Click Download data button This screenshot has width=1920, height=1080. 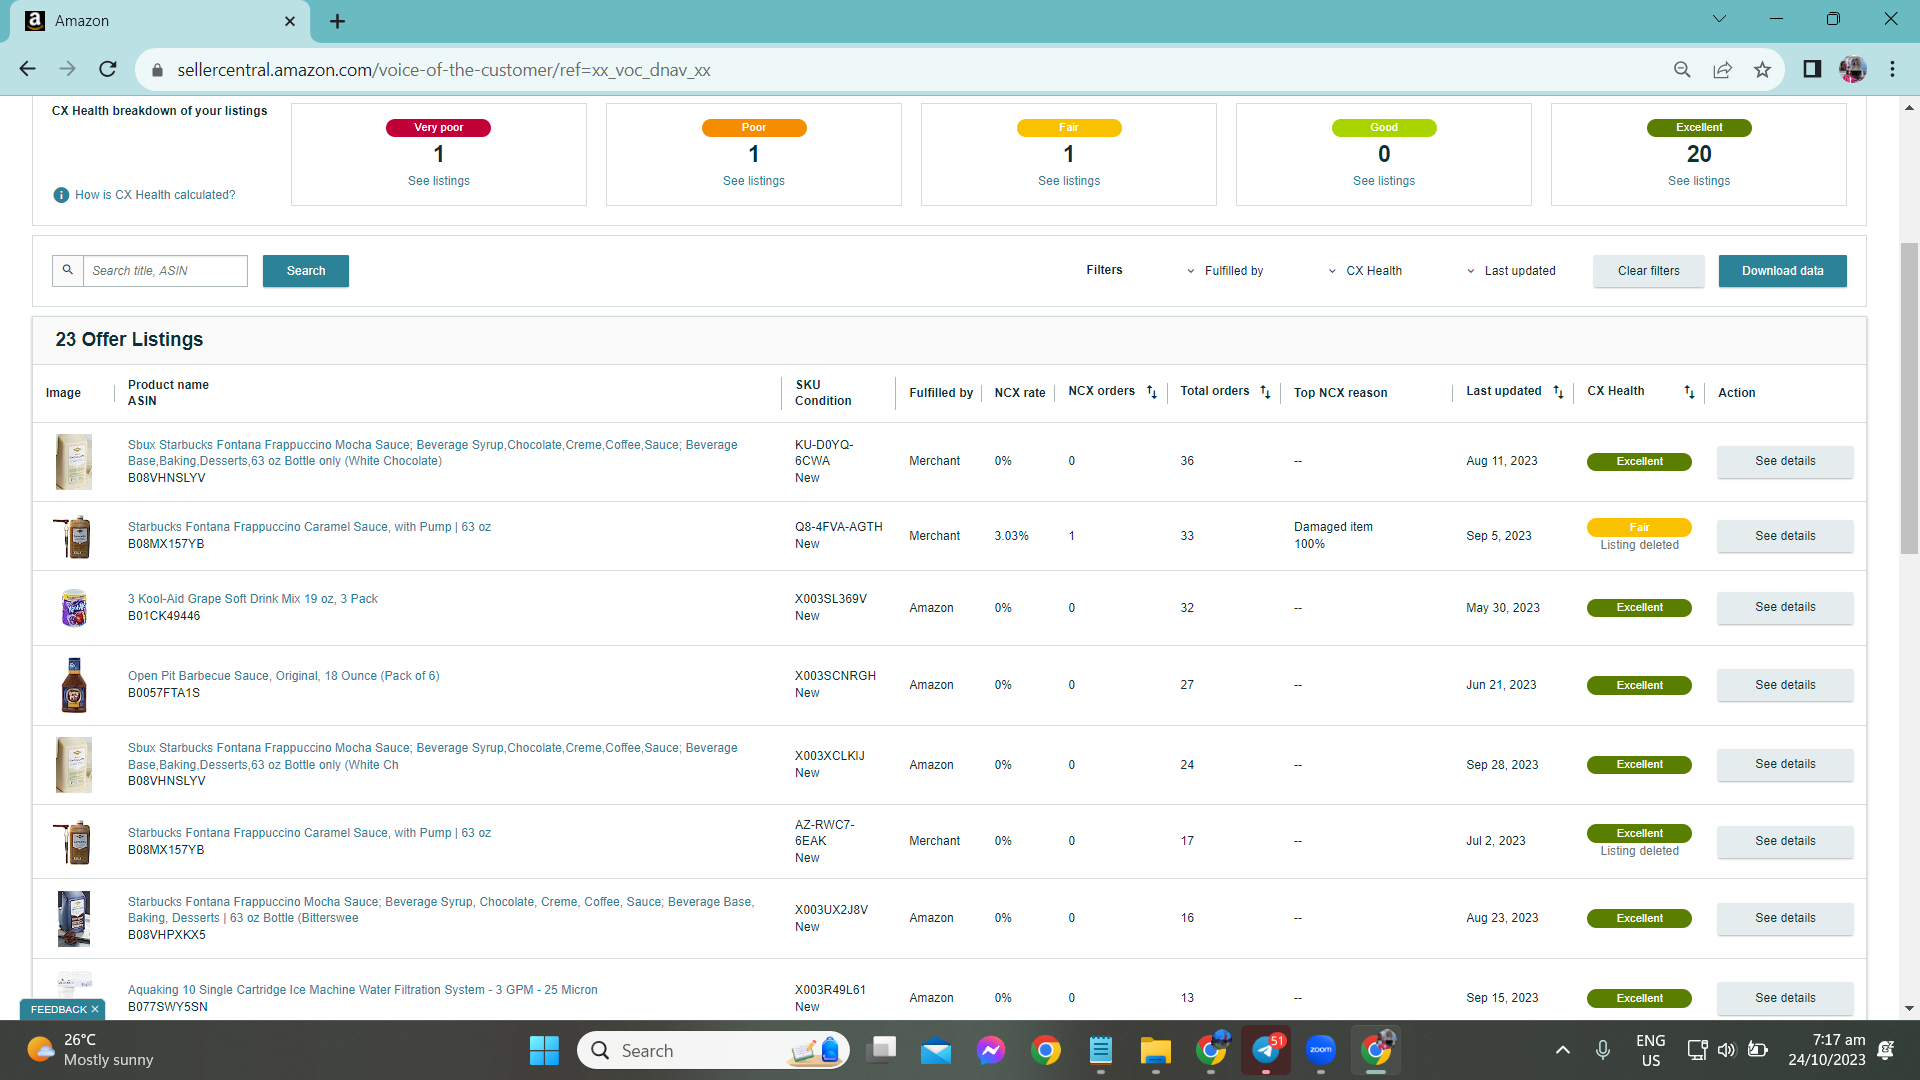1783,271
